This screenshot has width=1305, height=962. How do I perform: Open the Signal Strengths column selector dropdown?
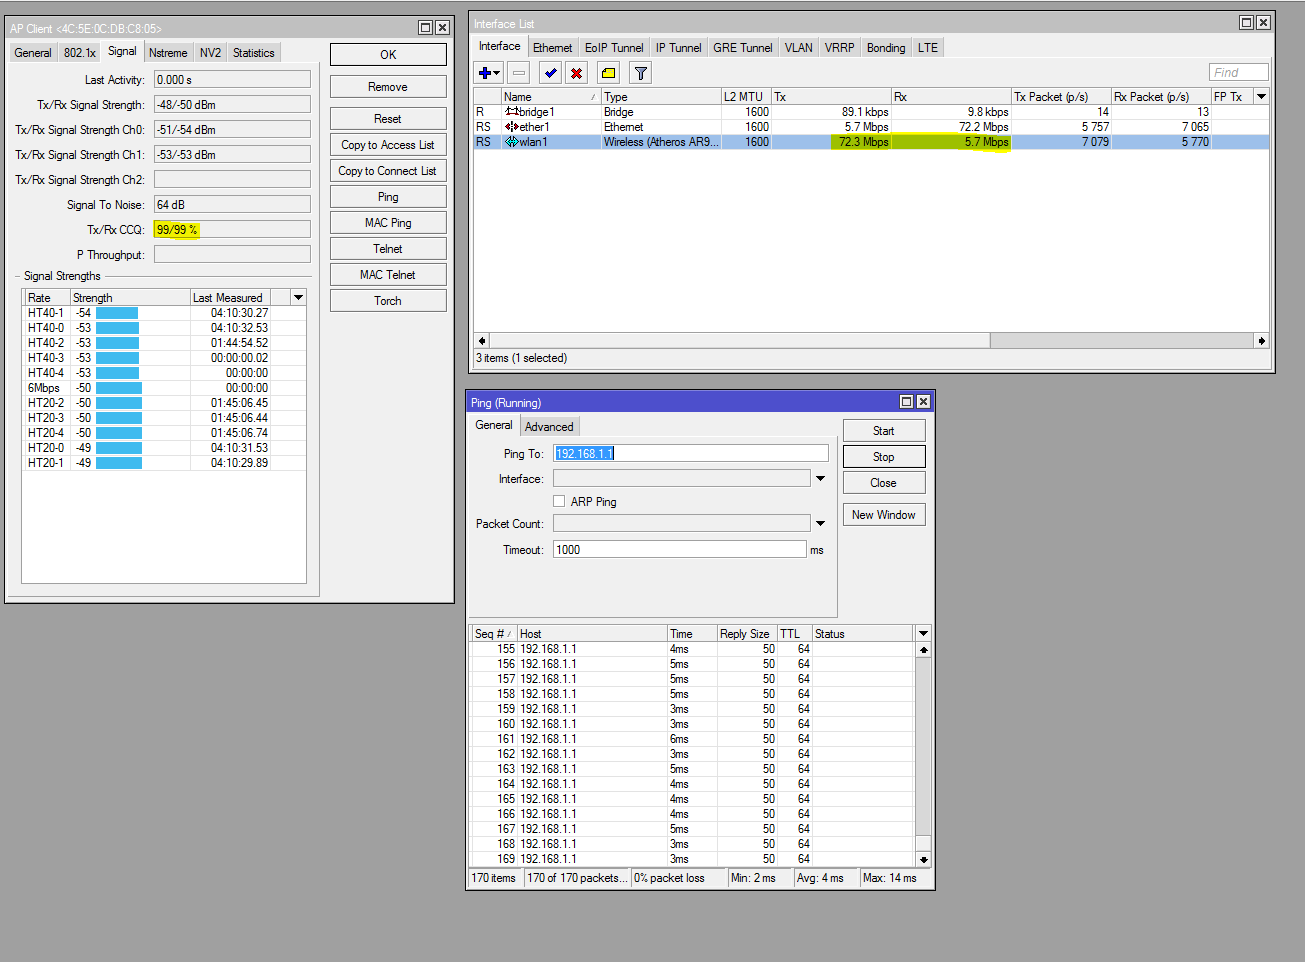[298, 298]
